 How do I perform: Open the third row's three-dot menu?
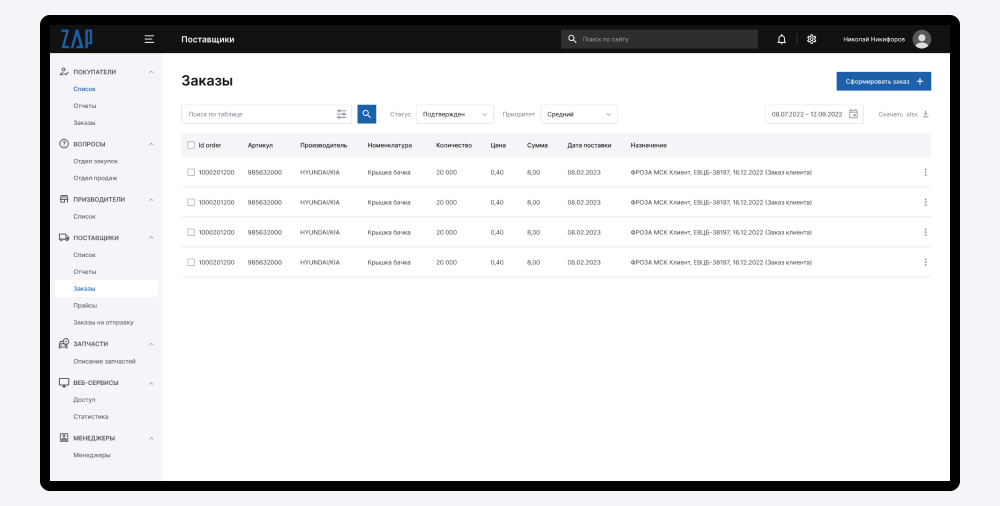925,232
